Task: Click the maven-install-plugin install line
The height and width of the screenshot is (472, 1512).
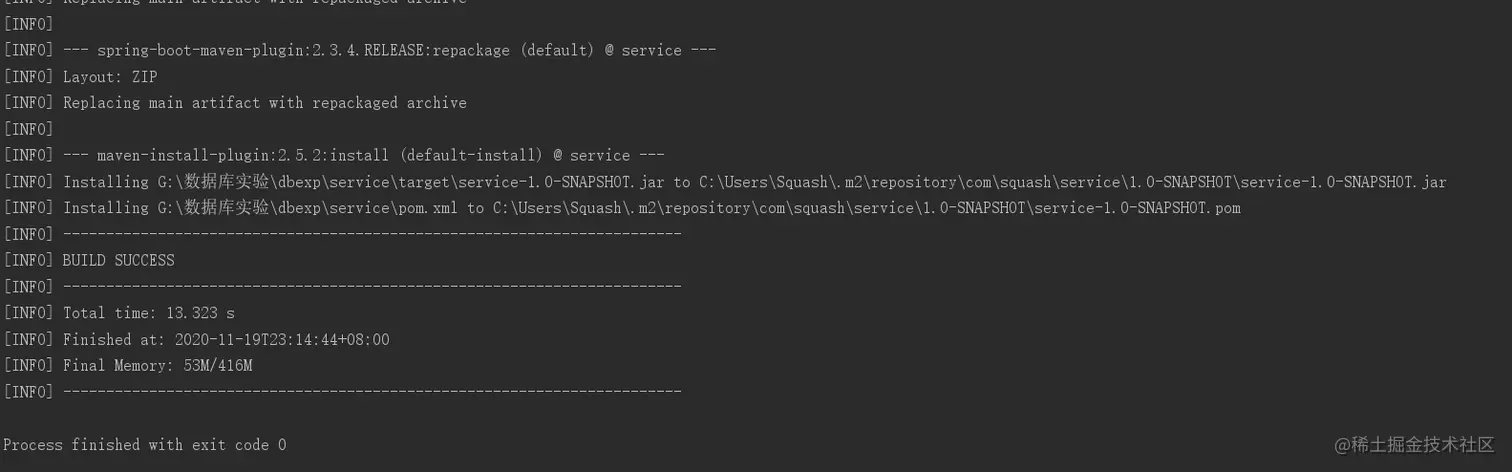Action: coord(362,155)
